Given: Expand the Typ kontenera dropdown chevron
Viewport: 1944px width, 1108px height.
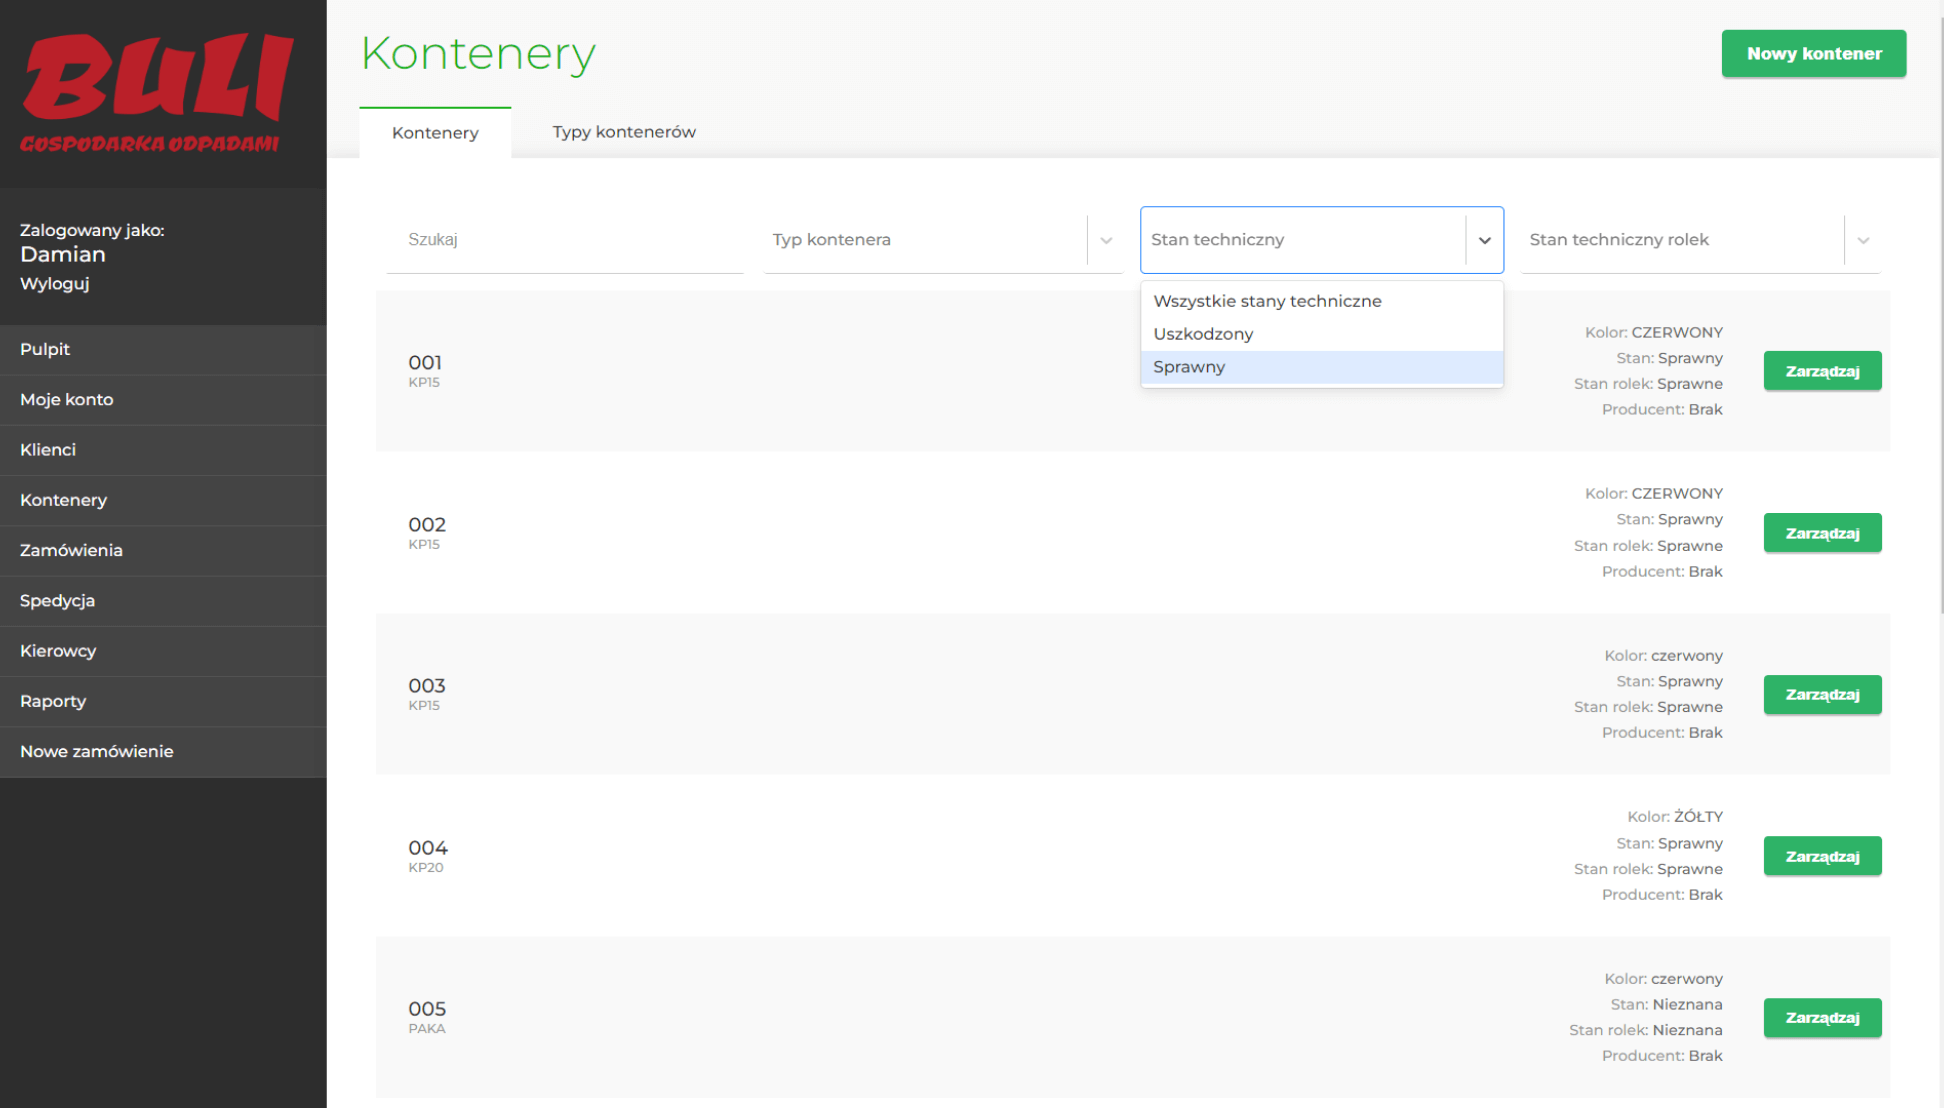Looking at the screenshot, I should [1106, 240].
